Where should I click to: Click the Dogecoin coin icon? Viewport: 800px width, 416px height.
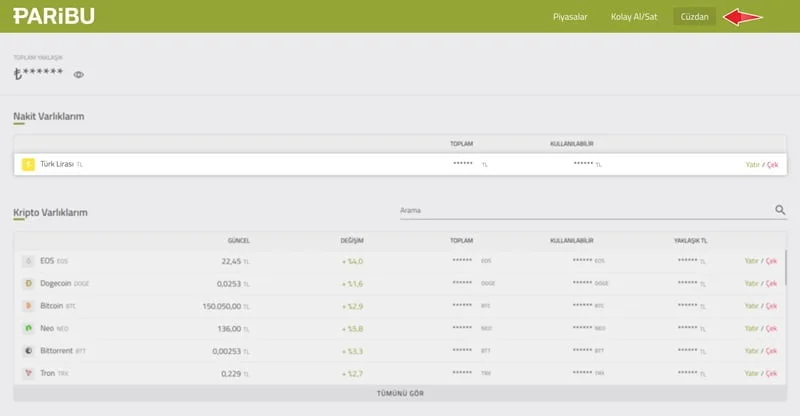point(28,283)
